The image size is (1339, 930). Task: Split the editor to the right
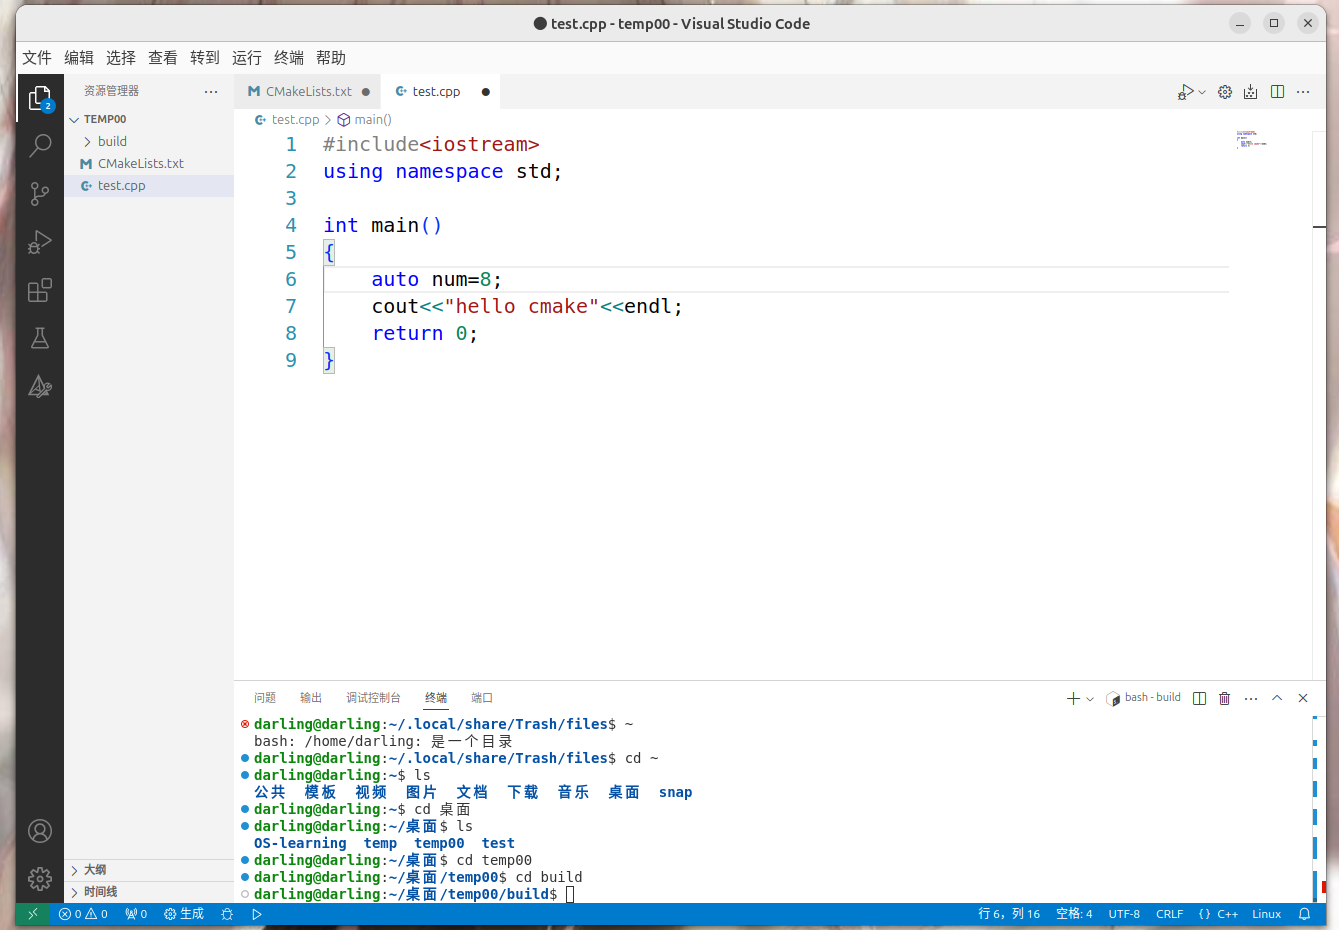pyautogui.click(x=1277, y=92)
